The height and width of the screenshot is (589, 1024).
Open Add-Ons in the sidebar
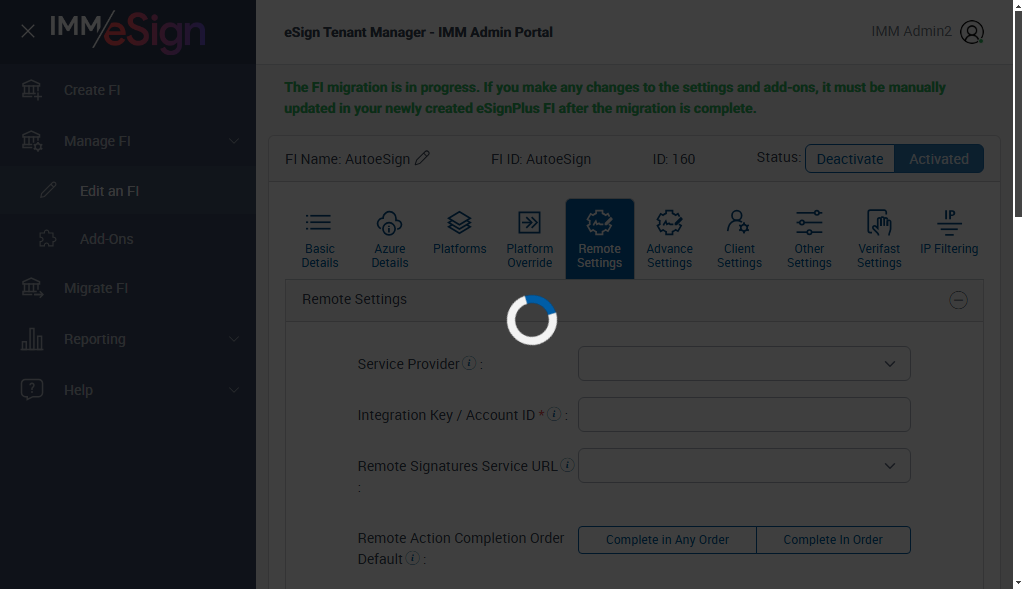[106, 239]
